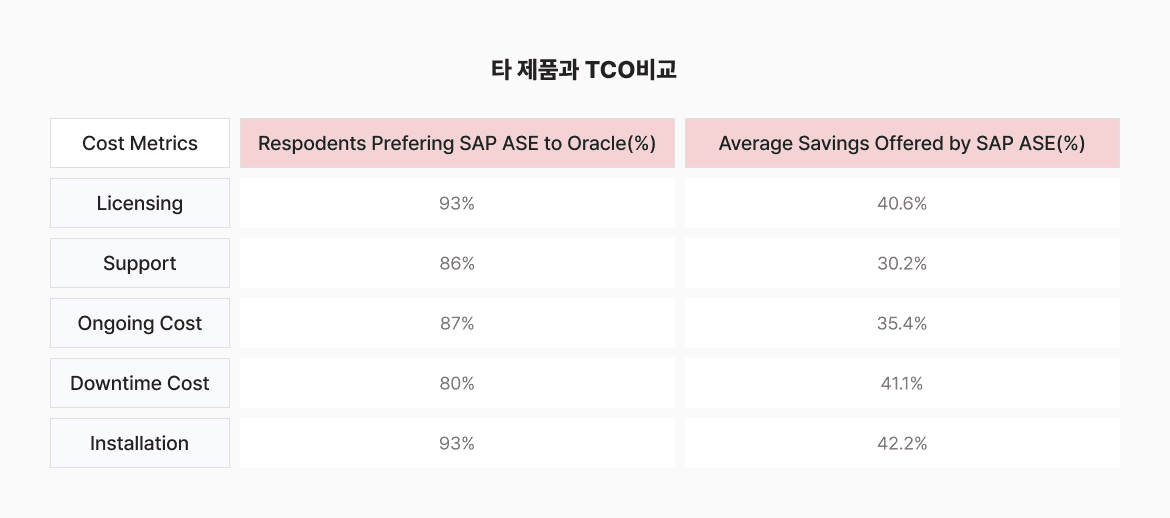Select the Downtime Cost row label
This screenshot has width=1170, height=518.
point(140,383)
